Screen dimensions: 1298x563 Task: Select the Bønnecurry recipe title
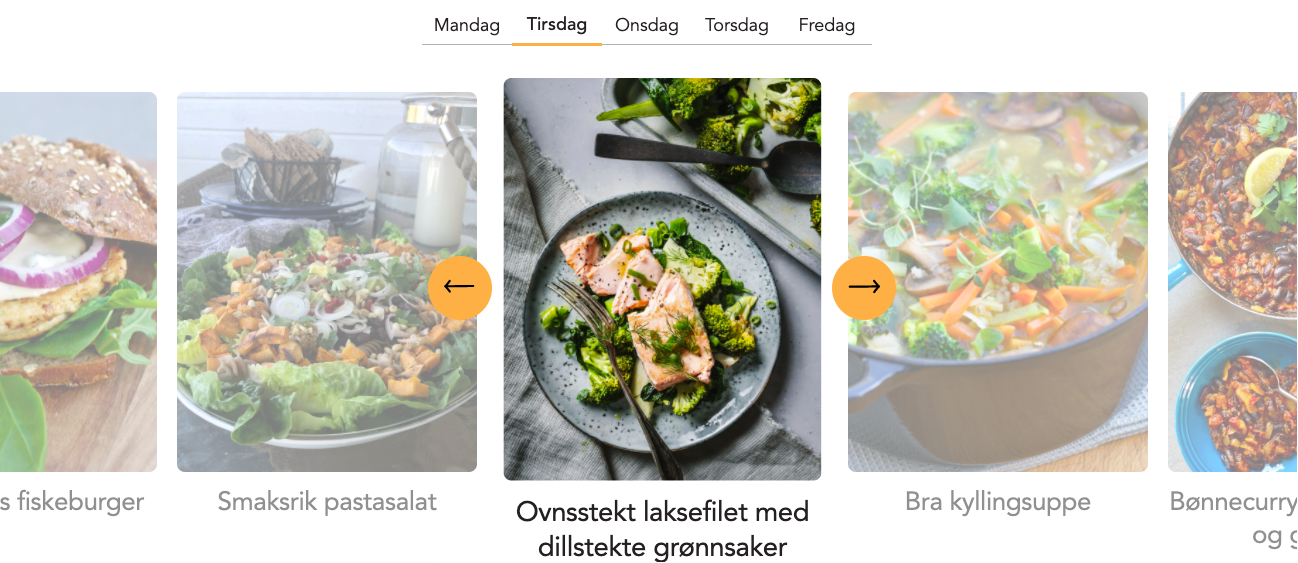point(1234,502)
